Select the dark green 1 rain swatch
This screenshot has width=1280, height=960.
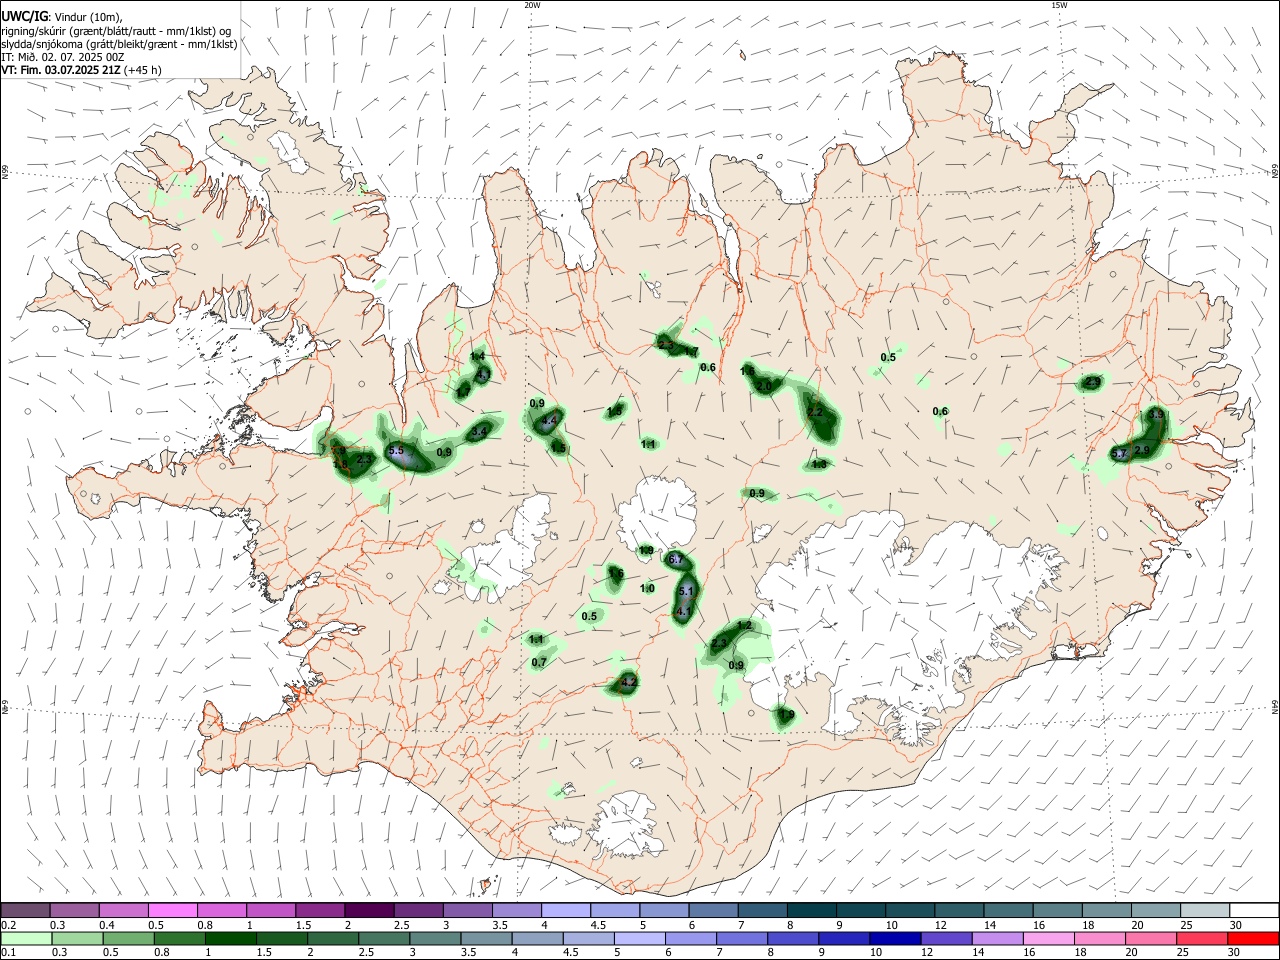click(230, 938)
